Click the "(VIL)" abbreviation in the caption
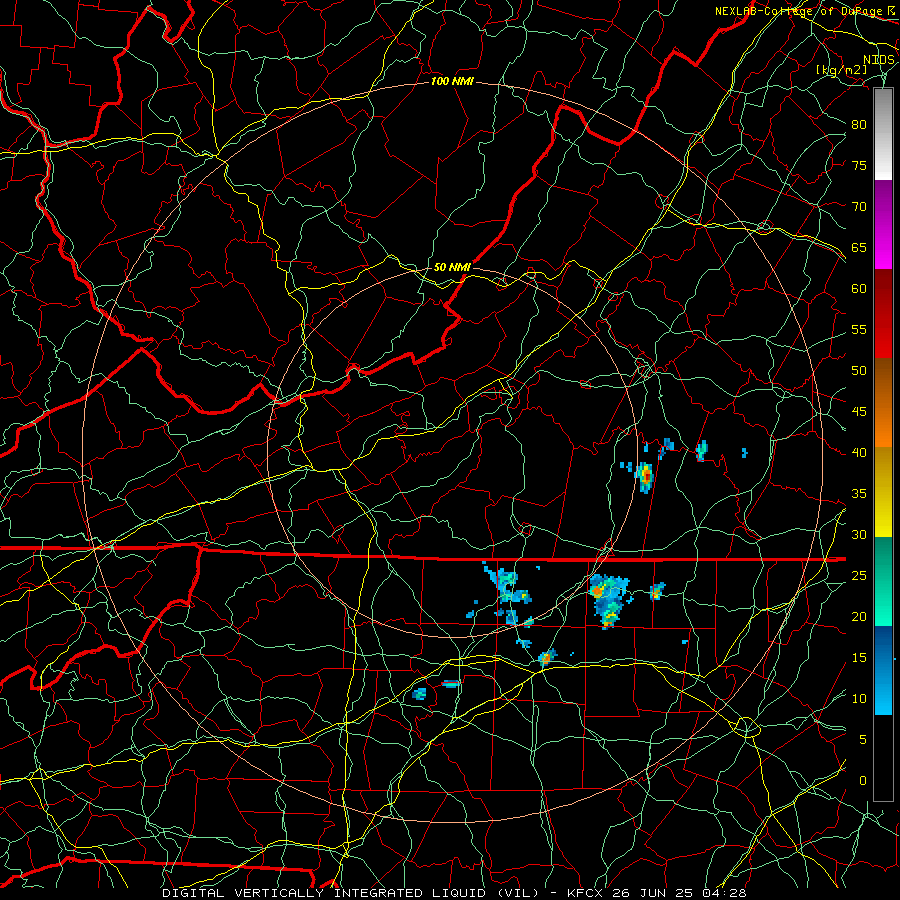The image size is (900, 900). [518, 893]
